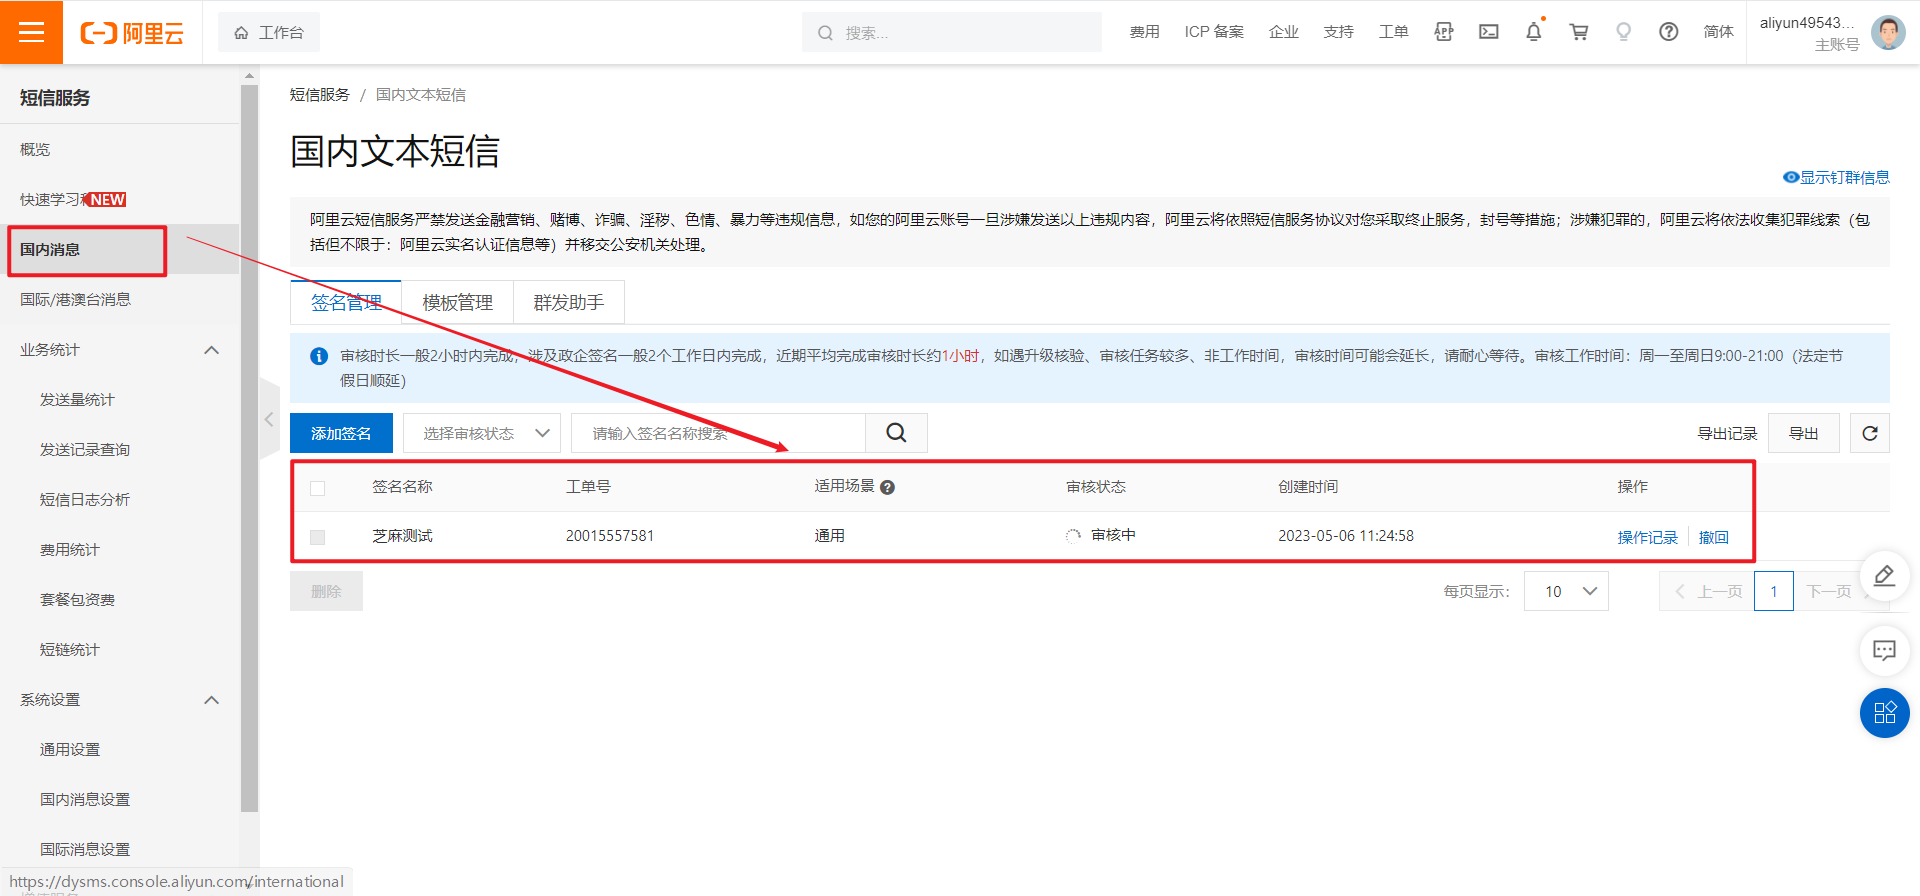Open 国内消息设置

point(85,800)
